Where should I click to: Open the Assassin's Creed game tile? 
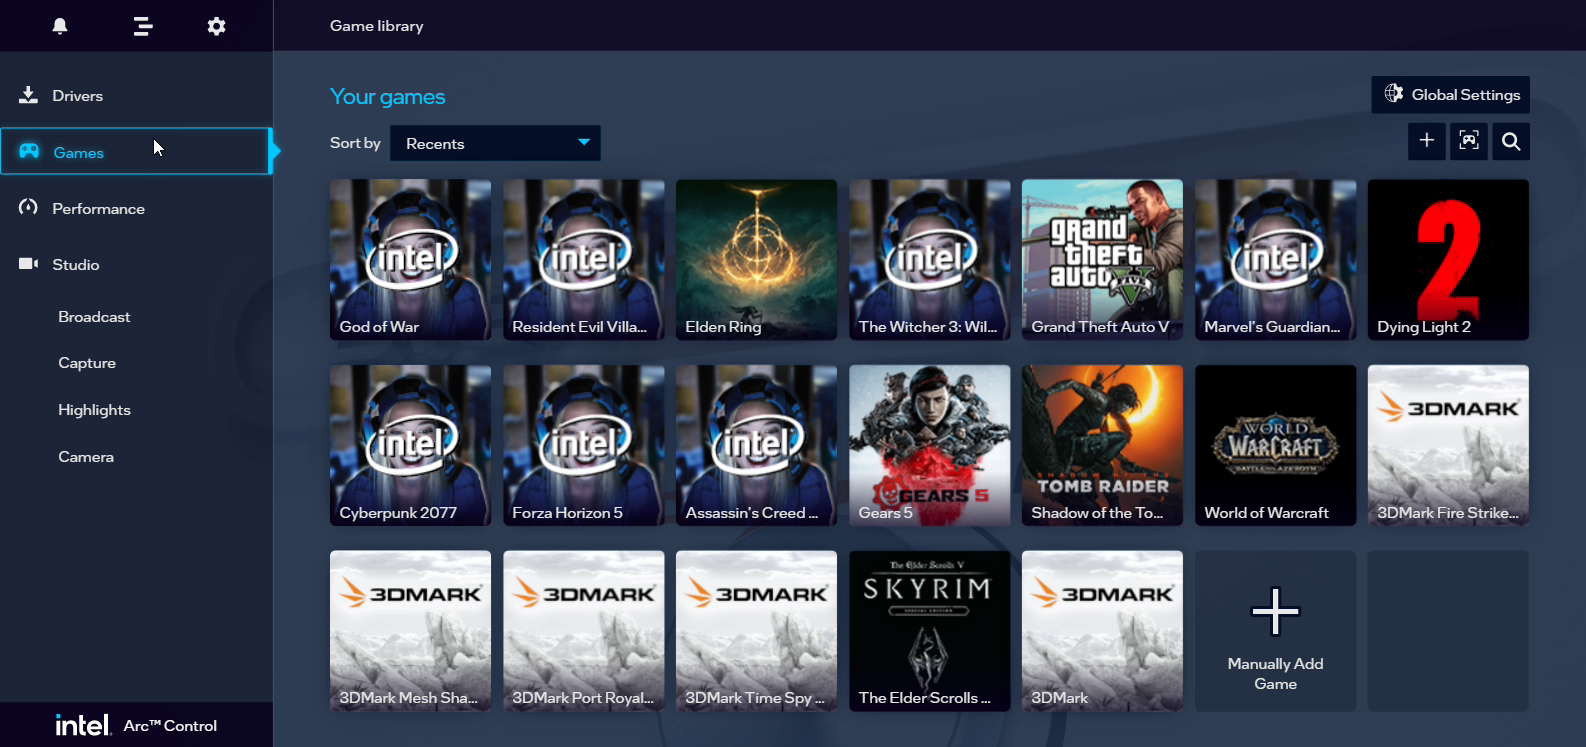click(756, 445)
